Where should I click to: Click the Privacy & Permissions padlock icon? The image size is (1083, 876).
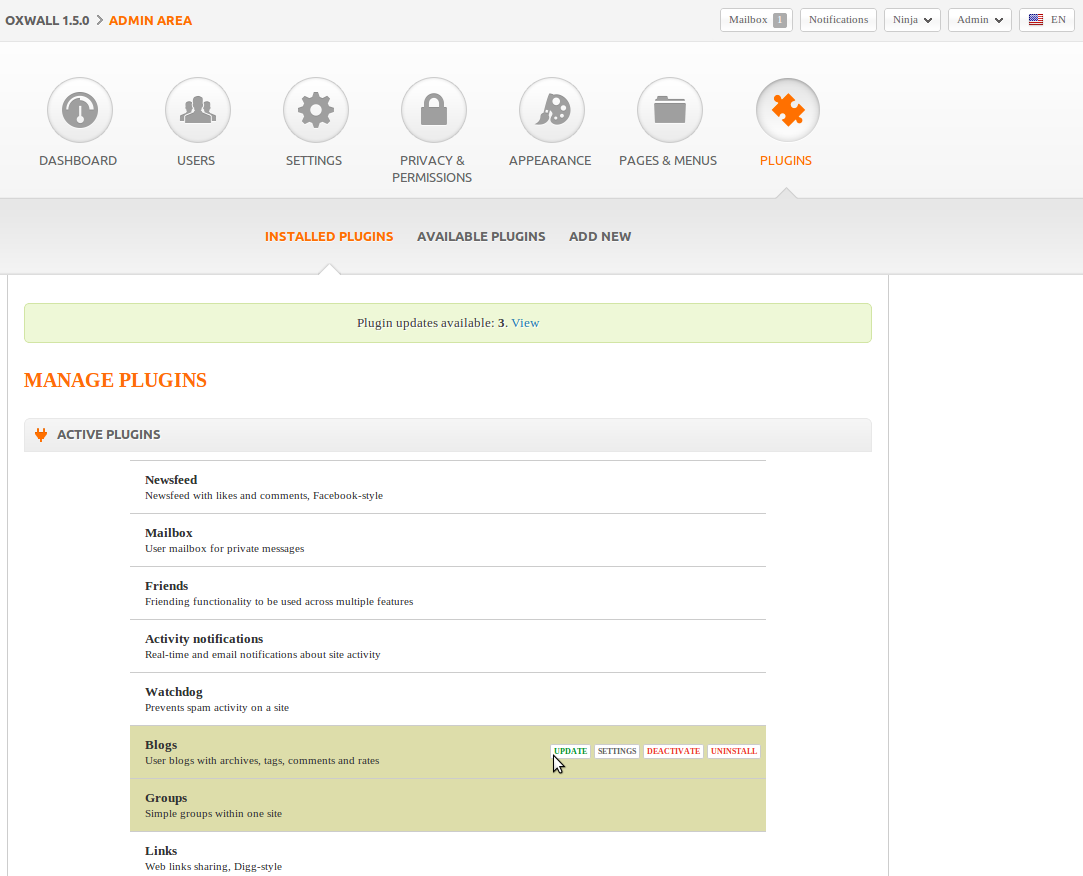433,110
